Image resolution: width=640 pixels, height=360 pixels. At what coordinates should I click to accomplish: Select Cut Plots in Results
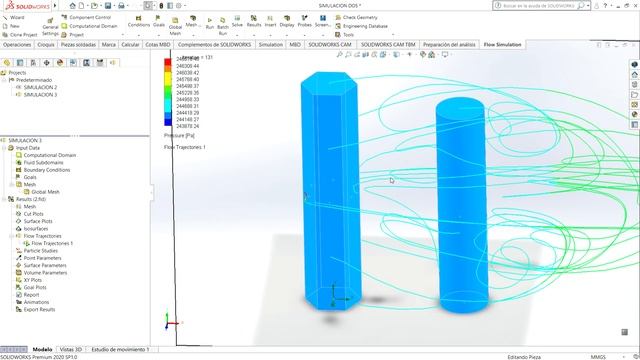click(29, 214)
